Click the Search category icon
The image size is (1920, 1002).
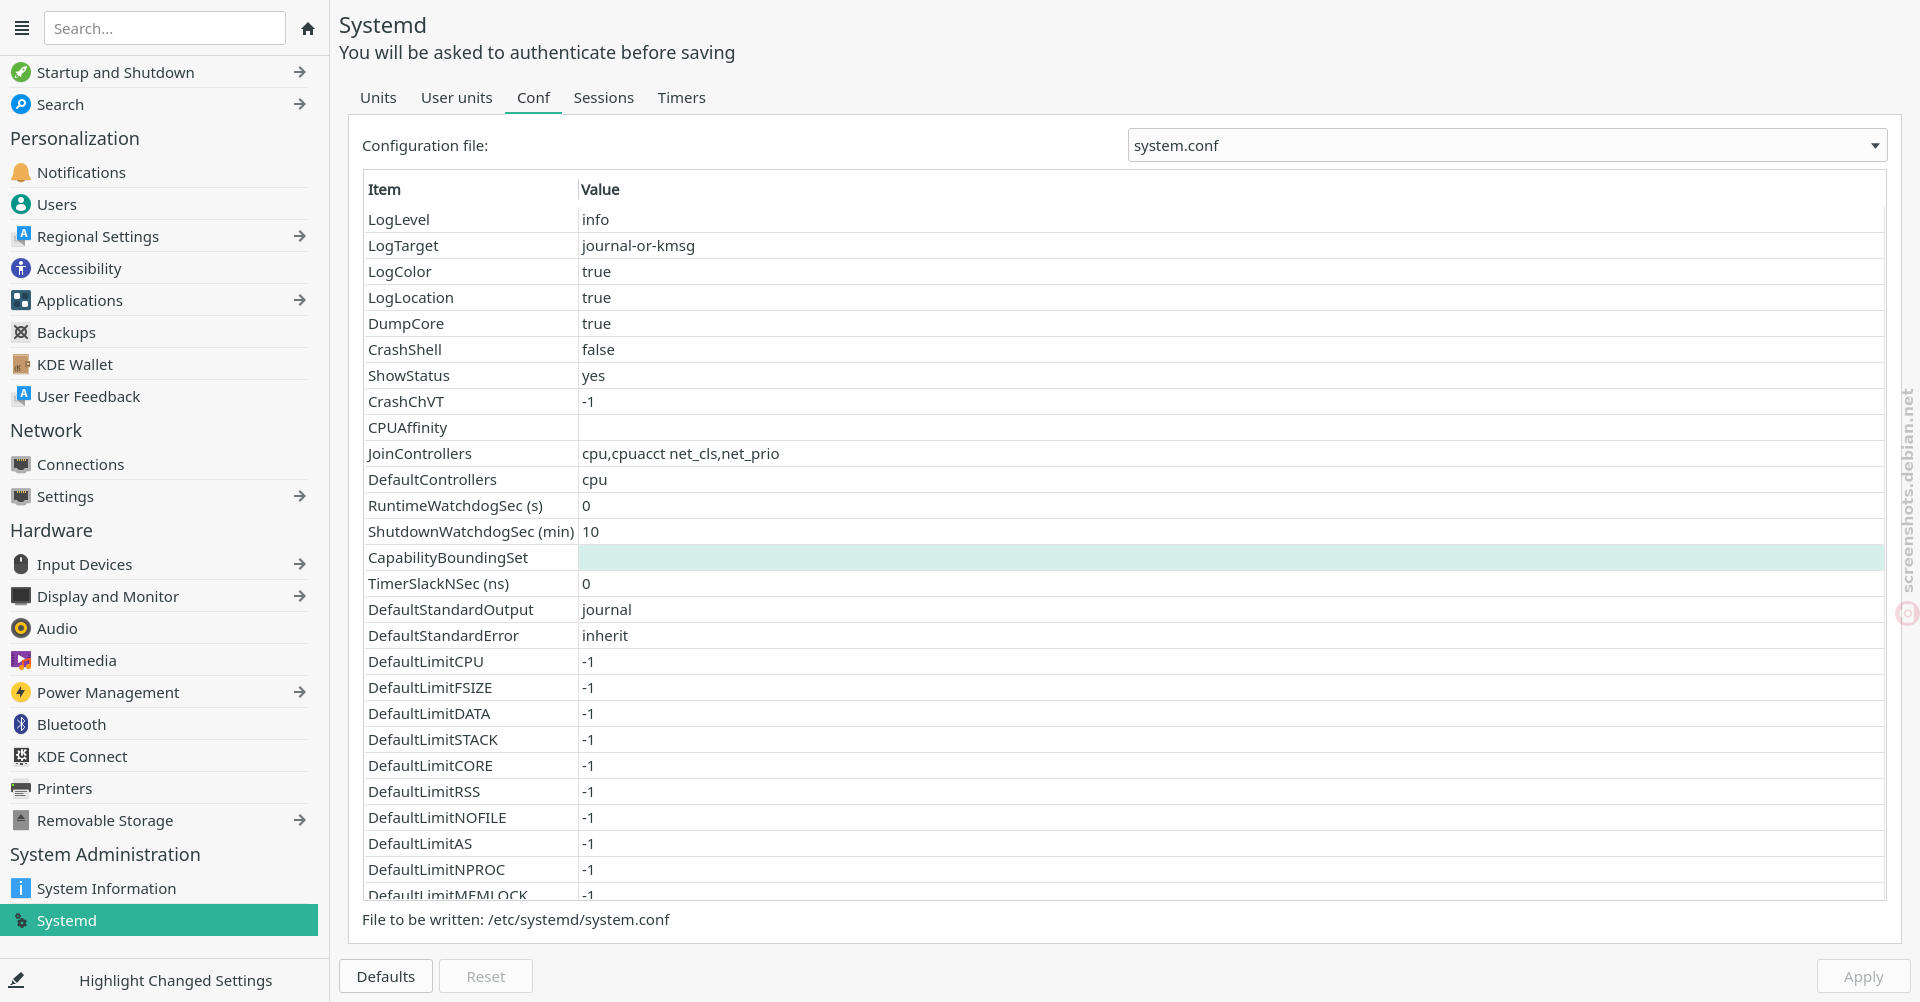pos(21,104)
